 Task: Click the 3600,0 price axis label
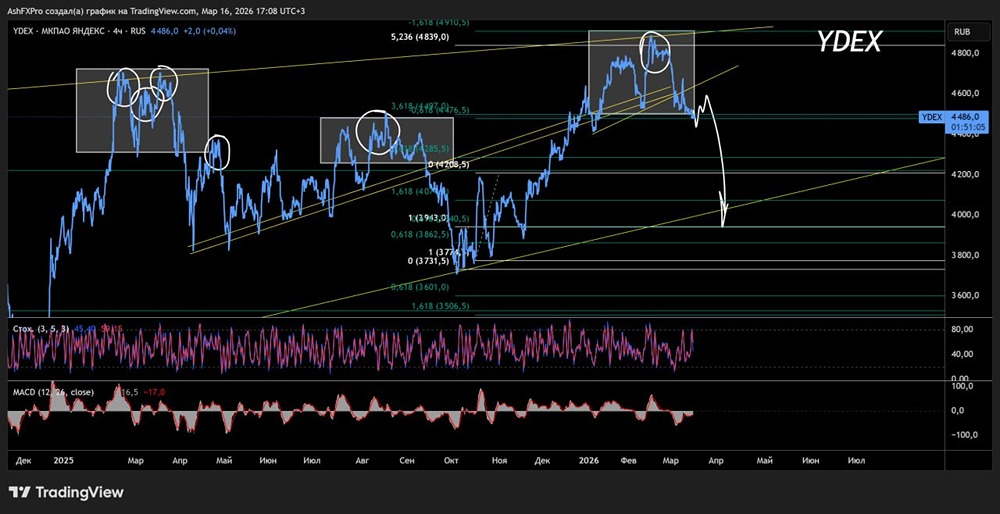coord(964,296)
